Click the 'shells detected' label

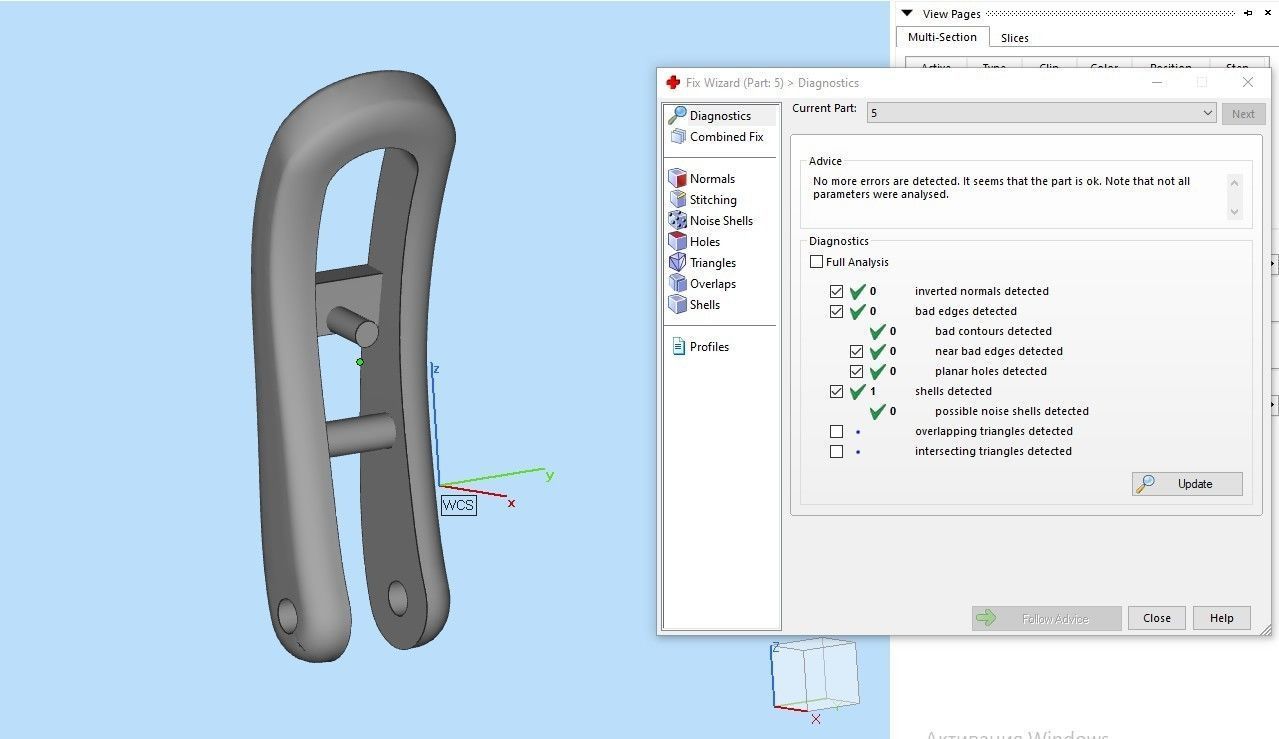pos(953,391)
